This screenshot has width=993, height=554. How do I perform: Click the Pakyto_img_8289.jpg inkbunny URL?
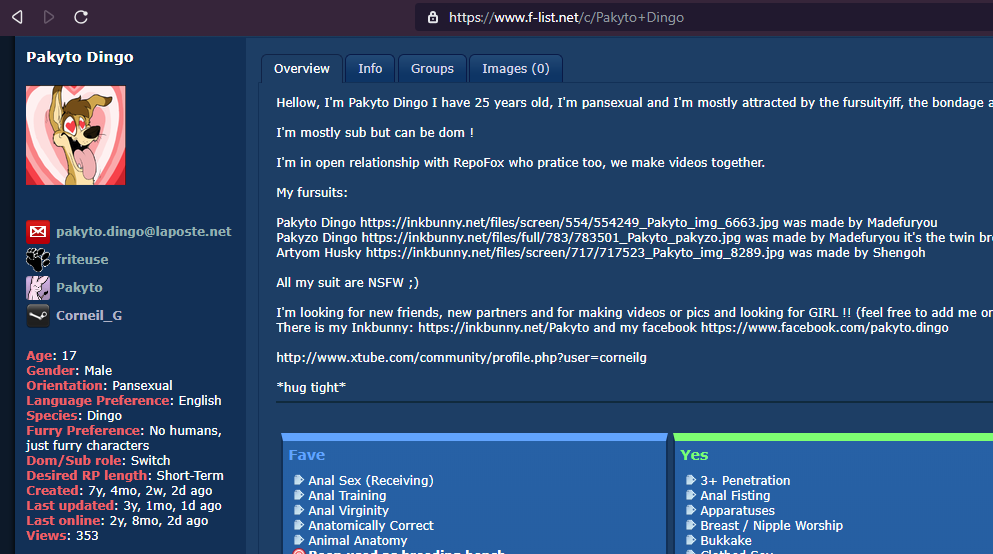pyautogui.click(x=575, y=253)
